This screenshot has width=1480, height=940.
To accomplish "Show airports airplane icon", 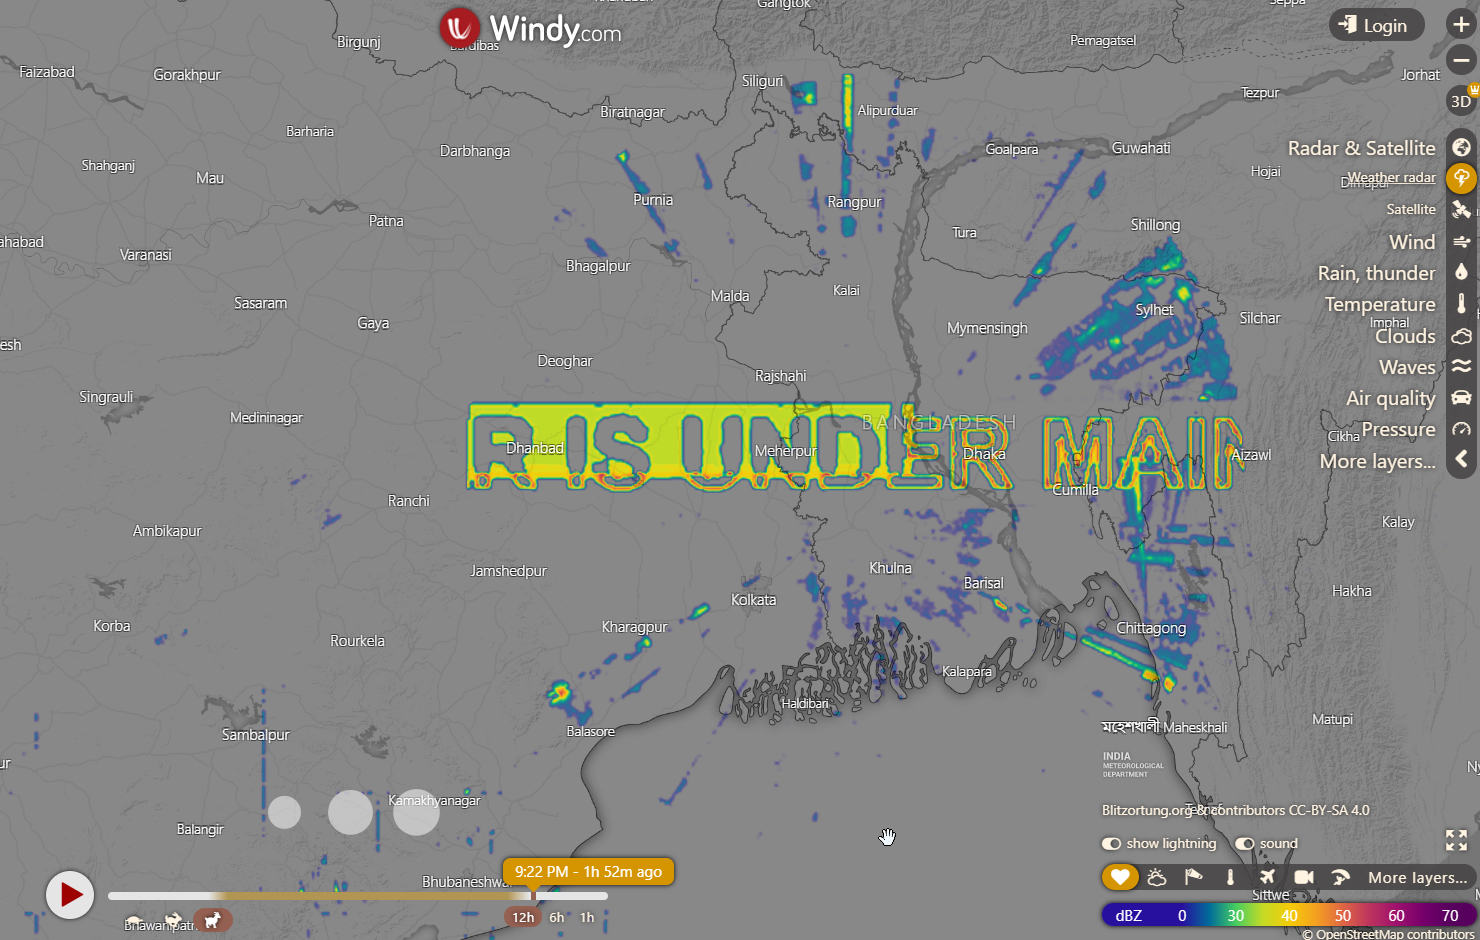I will point(1267,877).
